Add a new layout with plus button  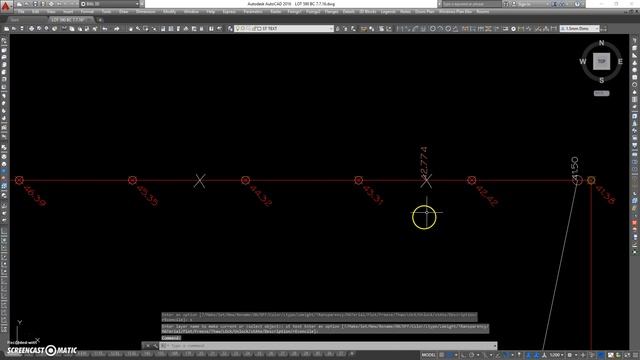(x=352, y=354)
